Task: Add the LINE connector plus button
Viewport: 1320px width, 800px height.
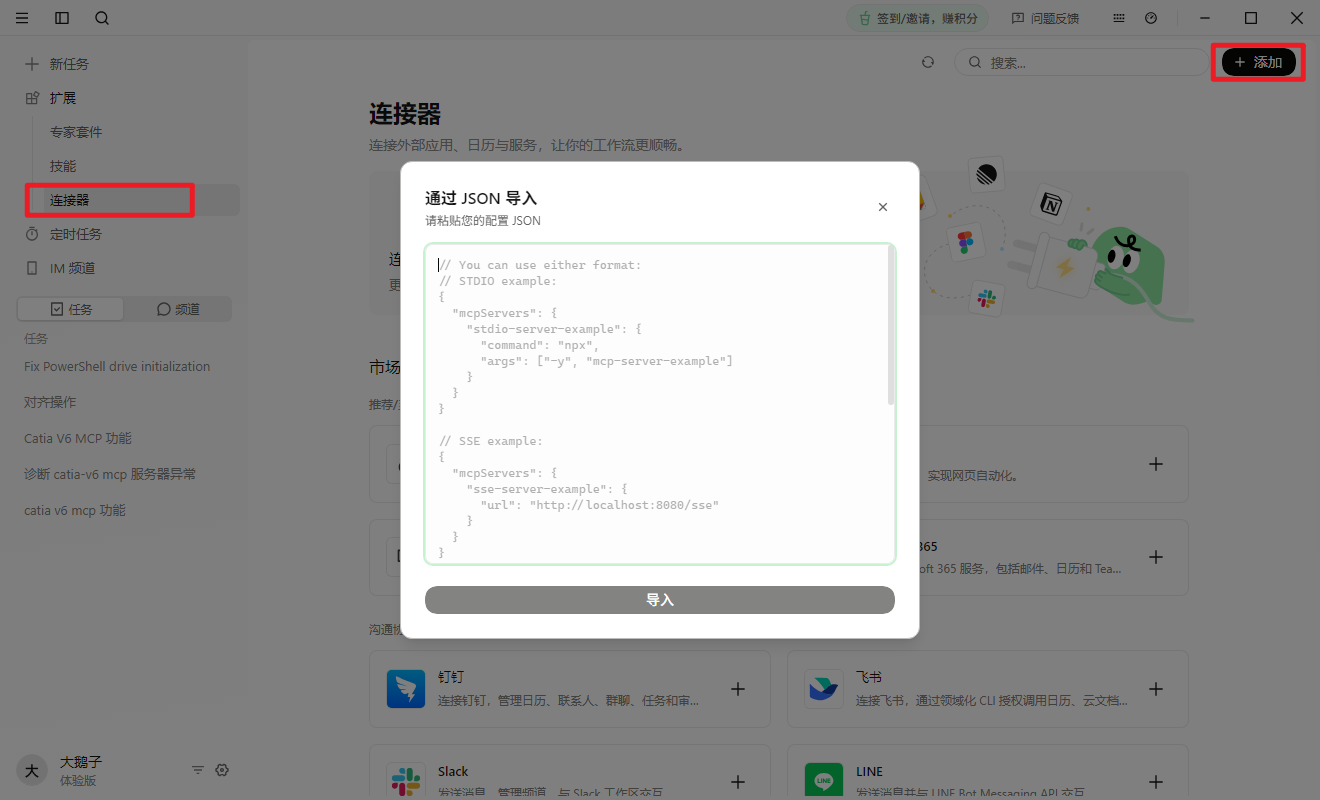Action: [x=1156, y=782]
